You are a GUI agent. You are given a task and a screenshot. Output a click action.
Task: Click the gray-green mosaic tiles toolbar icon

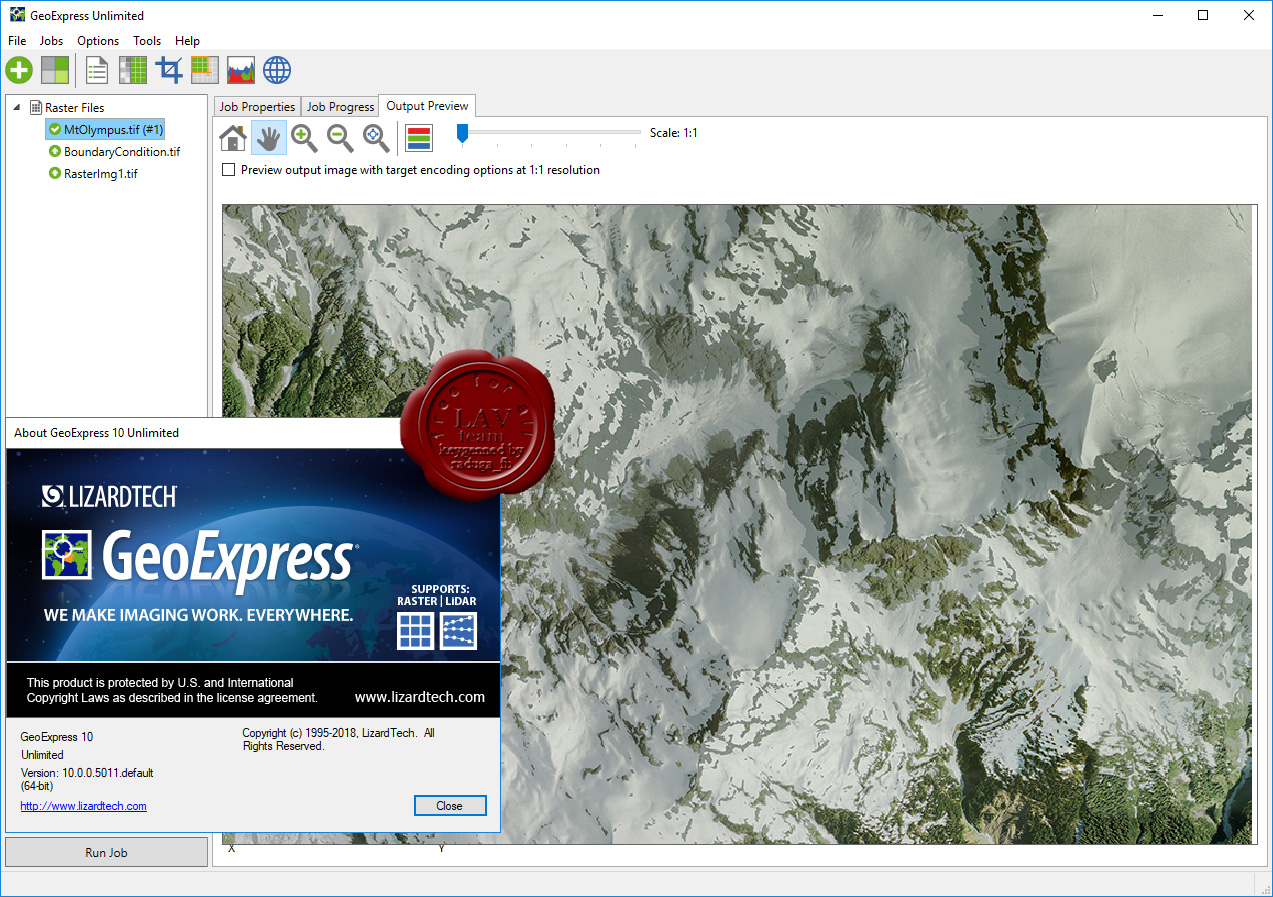pyautogui.click(x=55, y=70)
